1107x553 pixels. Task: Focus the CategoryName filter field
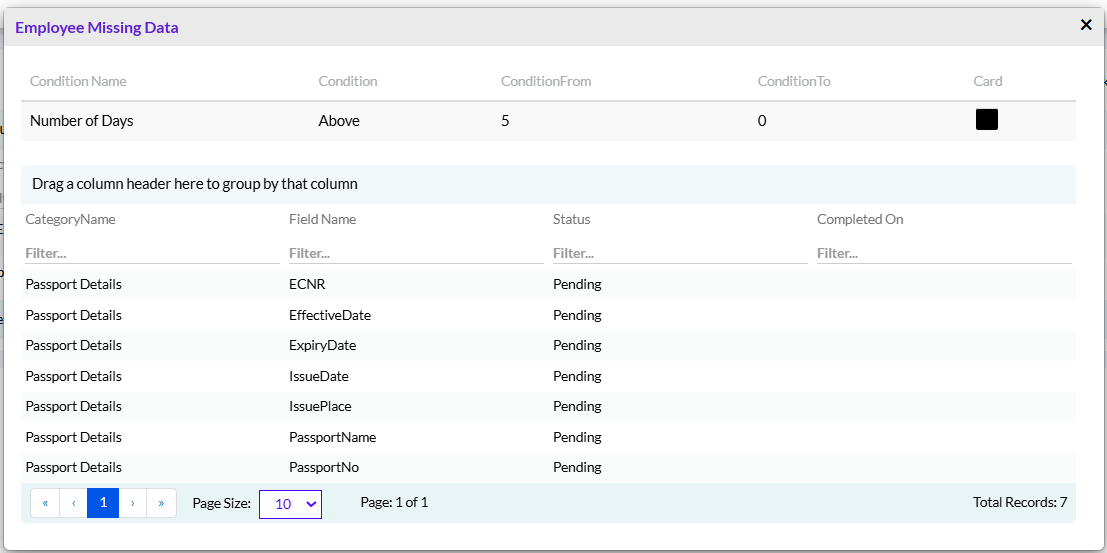[152, 253]
